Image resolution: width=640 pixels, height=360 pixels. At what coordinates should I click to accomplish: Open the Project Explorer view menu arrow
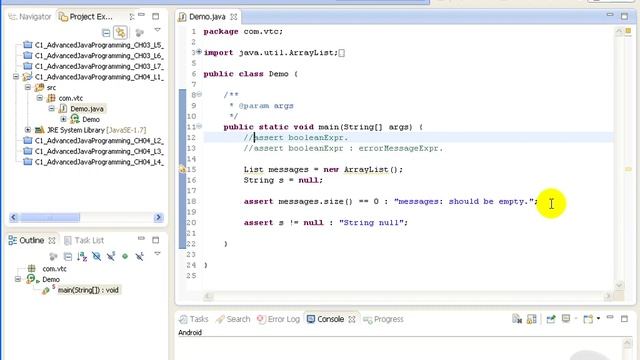tap(157, 30)
